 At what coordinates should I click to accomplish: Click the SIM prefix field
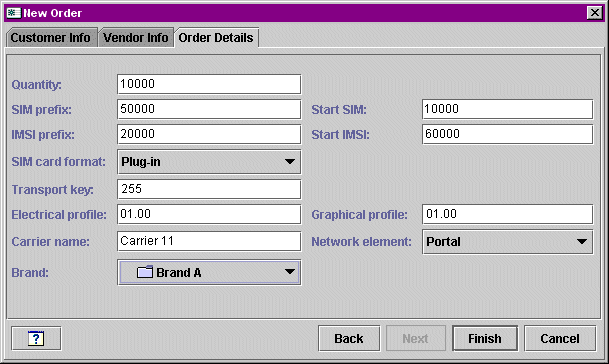pos(209,109)
